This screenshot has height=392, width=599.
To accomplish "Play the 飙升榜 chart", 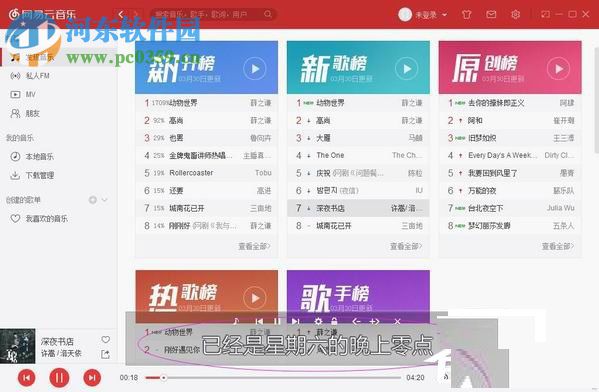I will (x=254, y=69).
